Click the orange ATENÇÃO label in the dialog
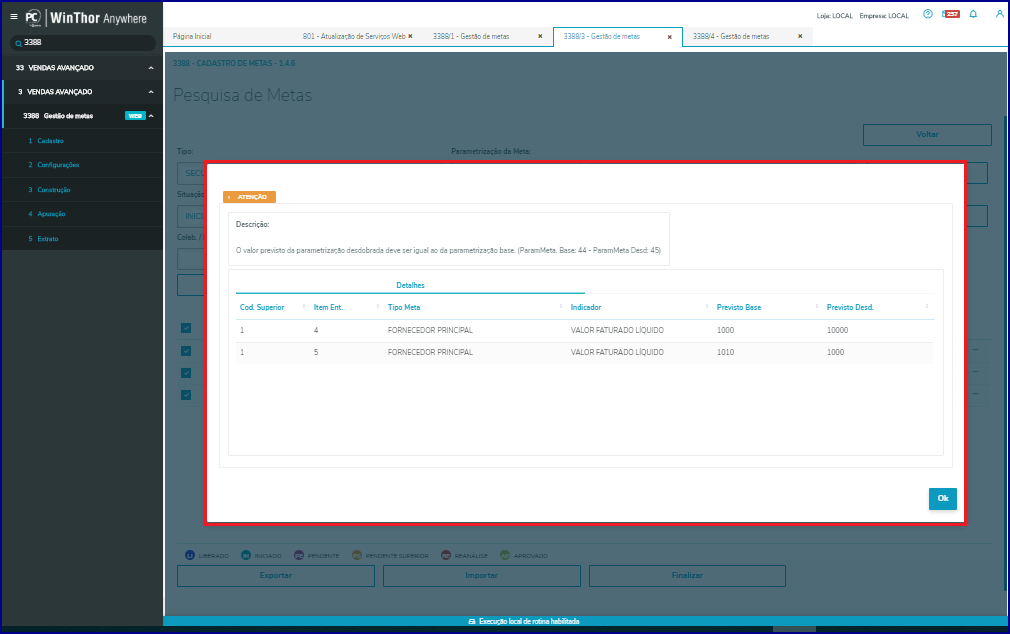 tap(249, 197)
